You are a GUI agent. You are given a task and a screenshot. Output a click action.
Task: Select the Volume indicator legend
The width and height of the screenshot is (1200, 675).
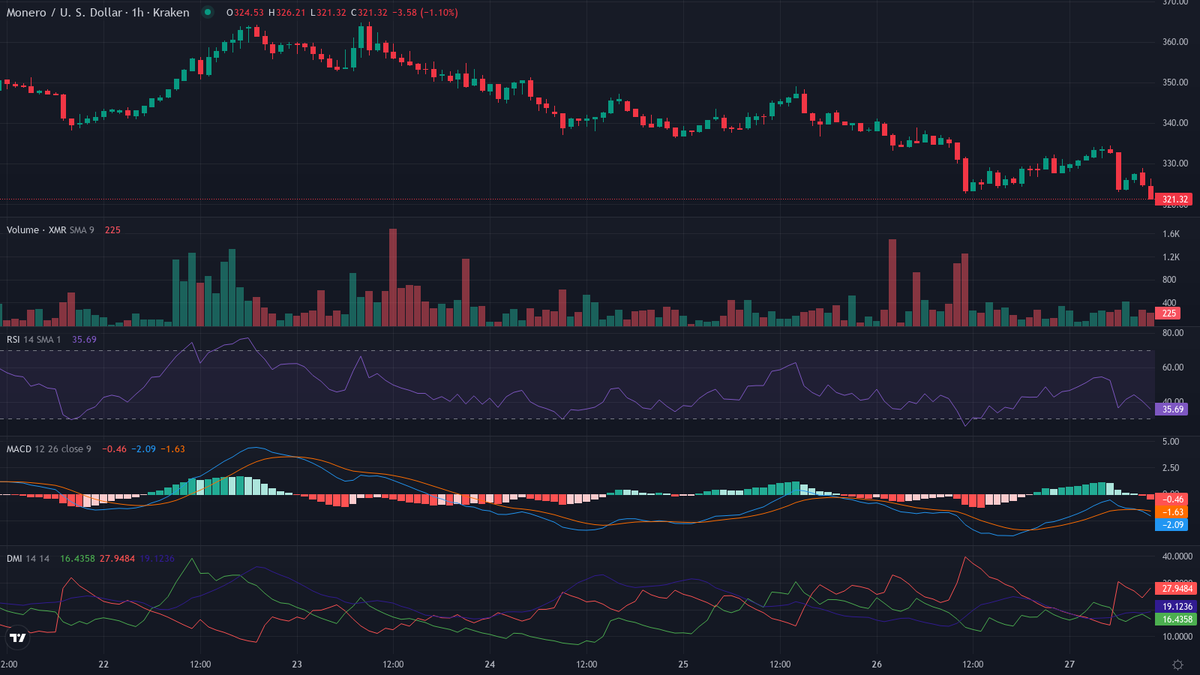[x=50, y=229]
